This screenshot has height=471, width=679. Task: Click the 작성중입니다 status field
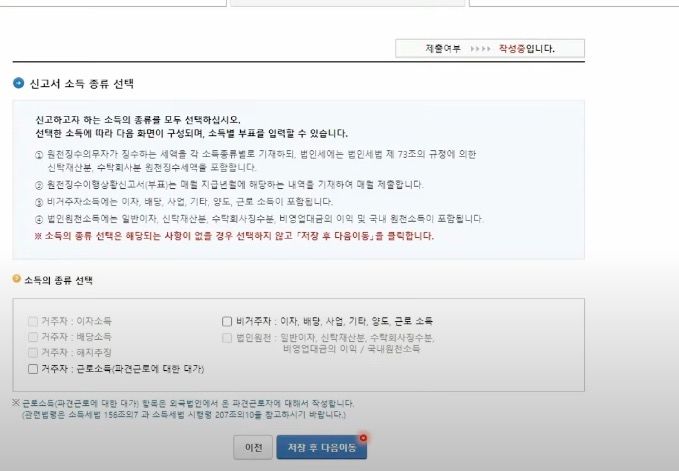pos(527,48)
